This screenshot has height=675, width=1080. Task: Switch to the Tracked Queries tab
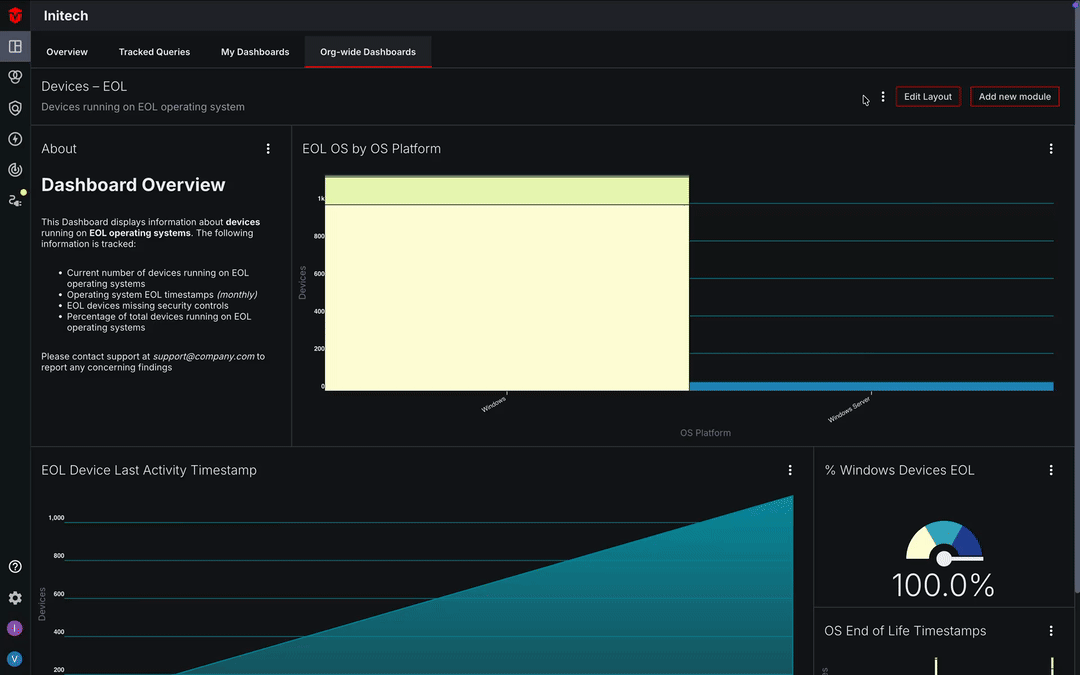click(154, 51)
